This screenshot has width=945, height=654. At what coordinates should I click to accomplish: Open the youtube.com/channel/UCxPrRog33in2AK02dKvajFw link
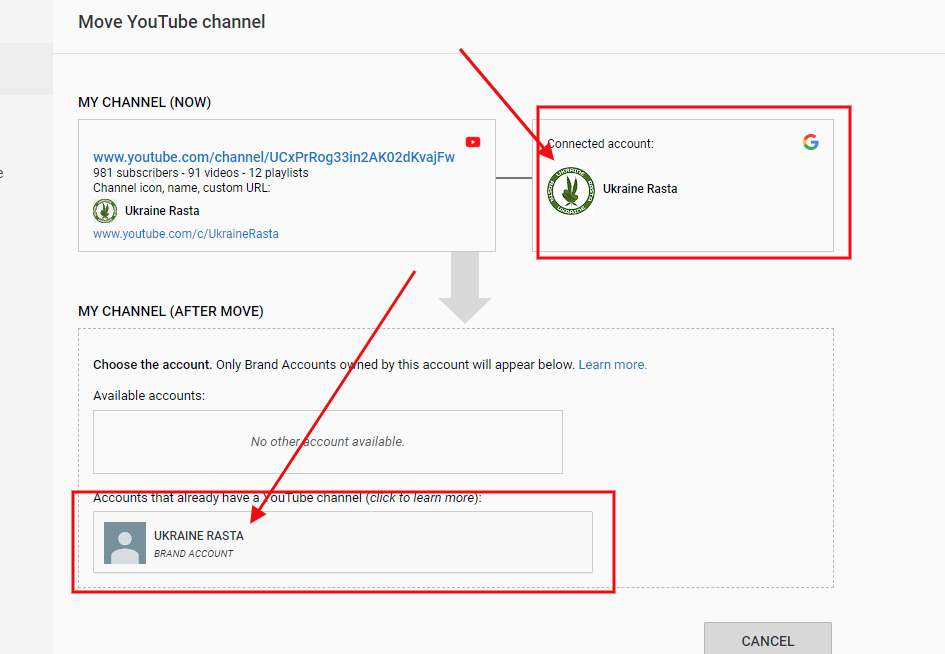click(x=274, y=157)
